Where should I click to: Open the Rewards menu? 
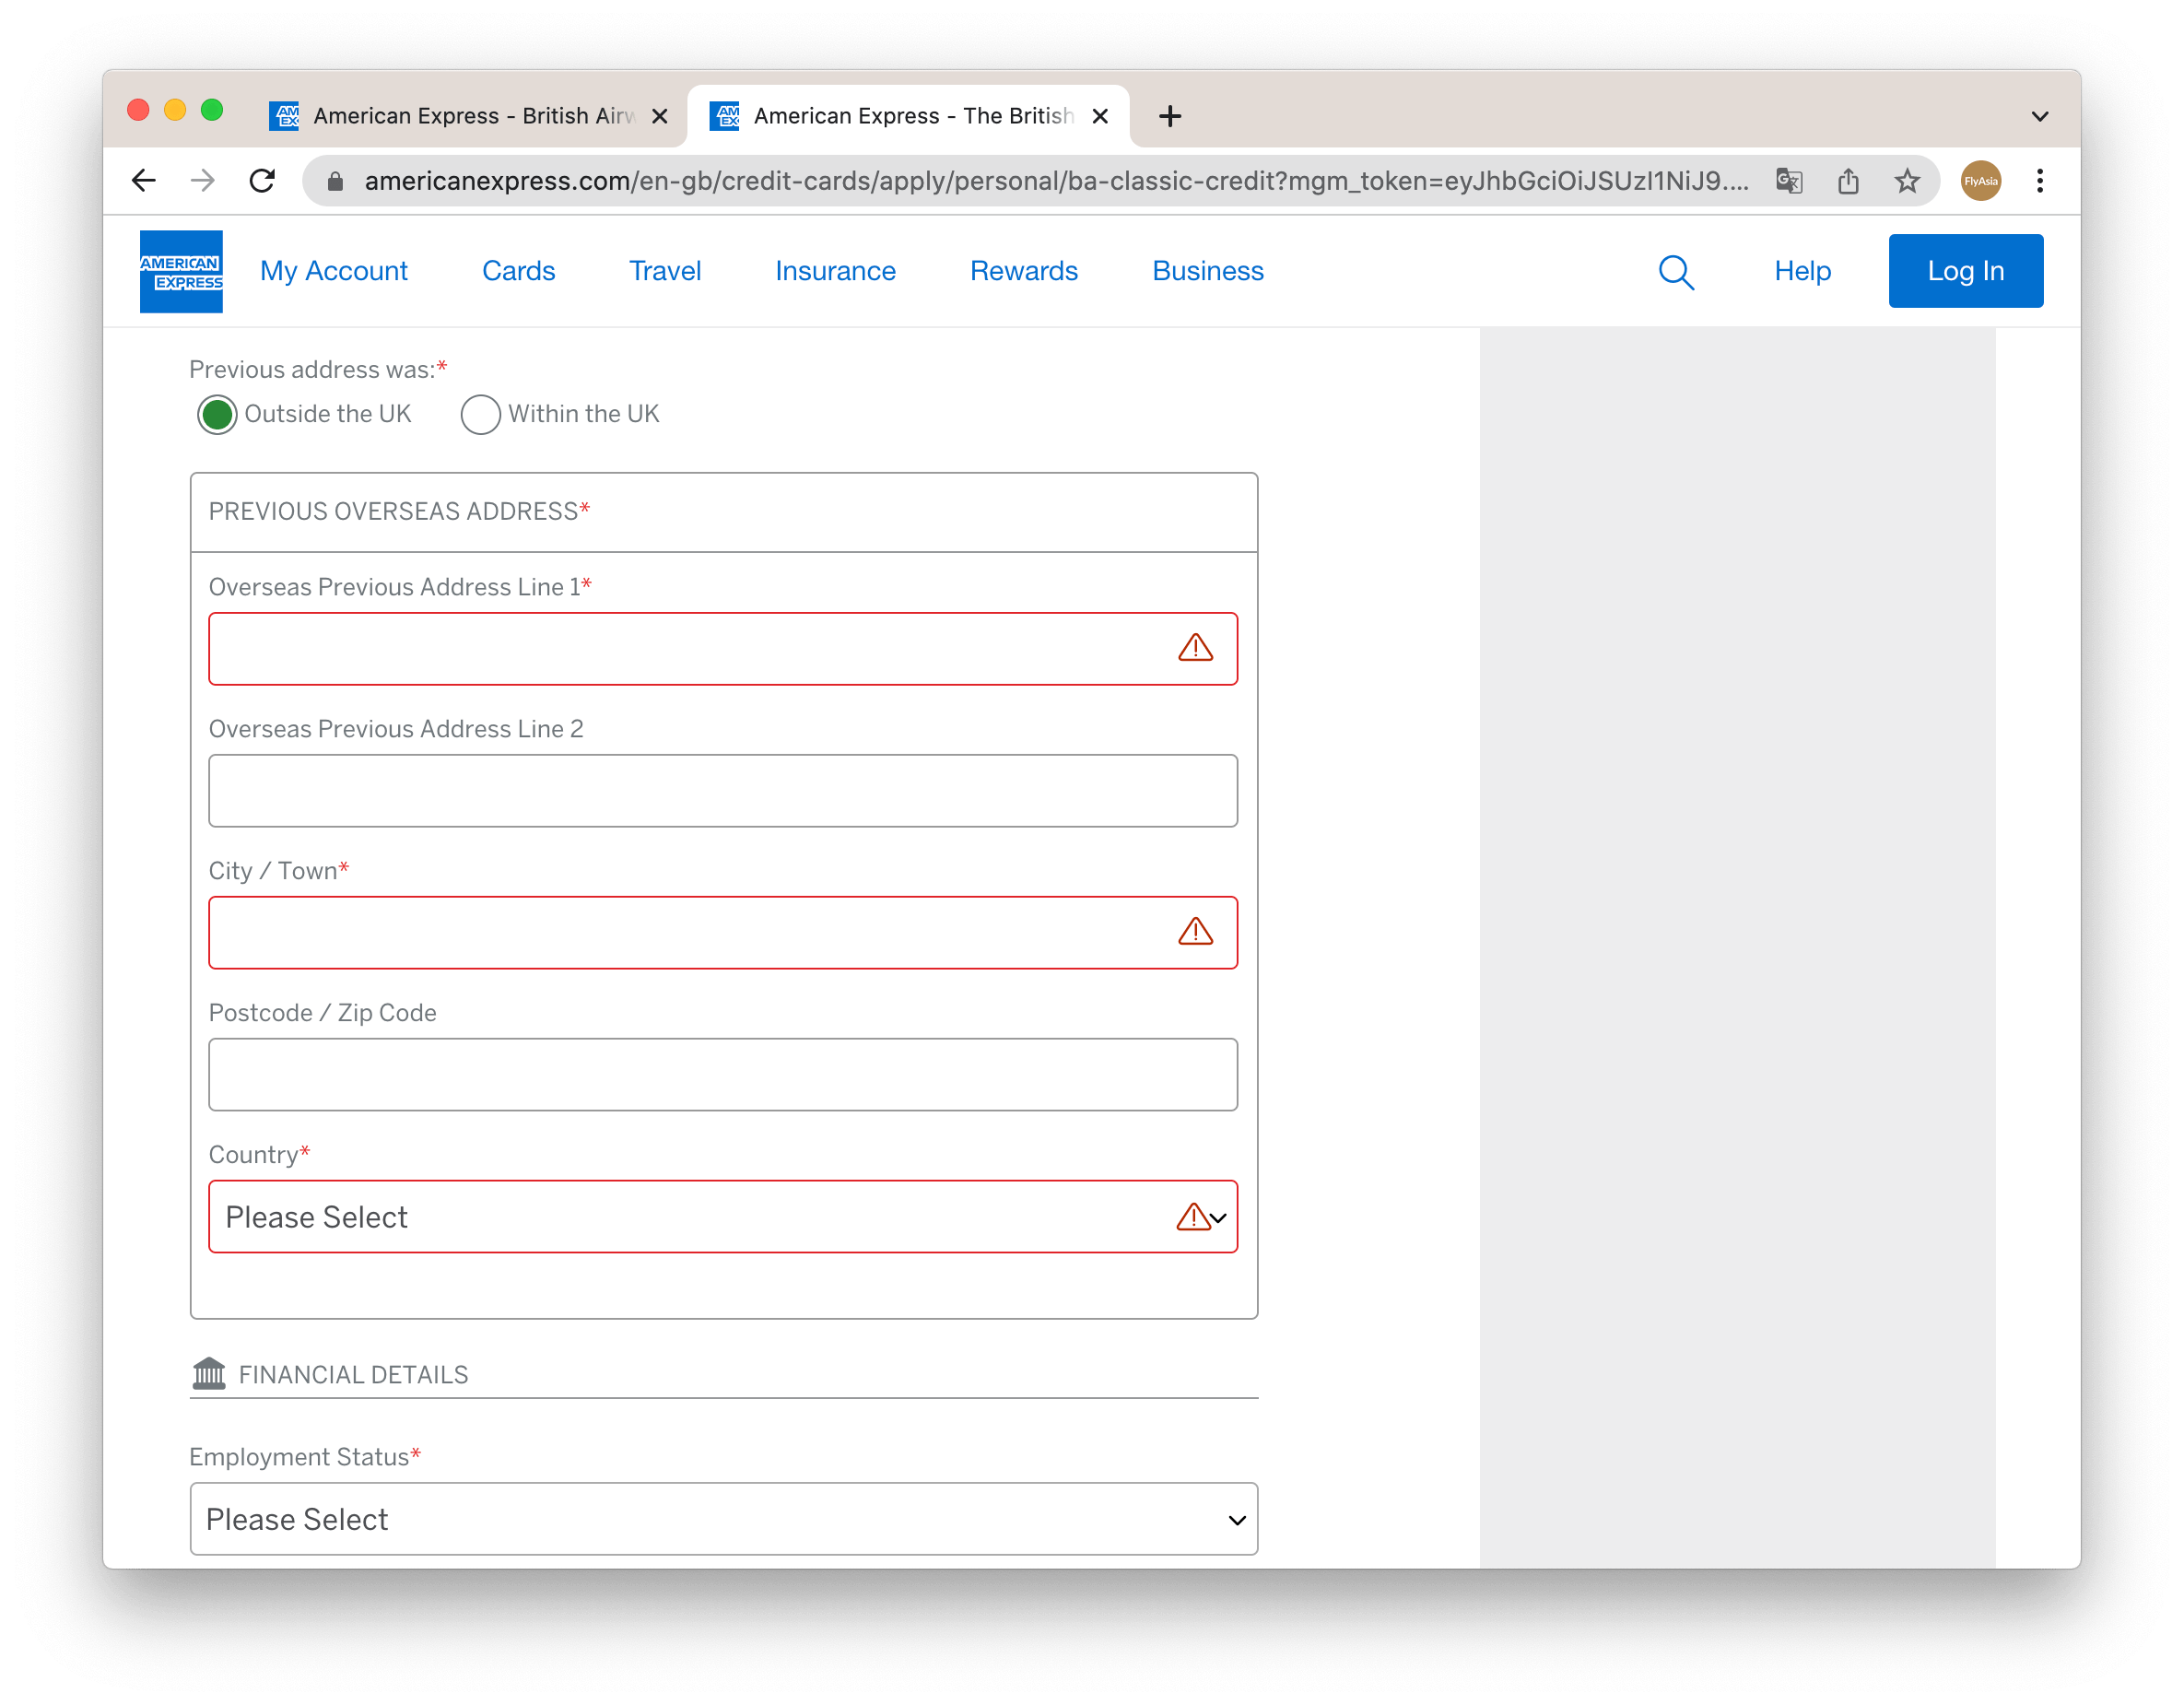point(1024,271)
